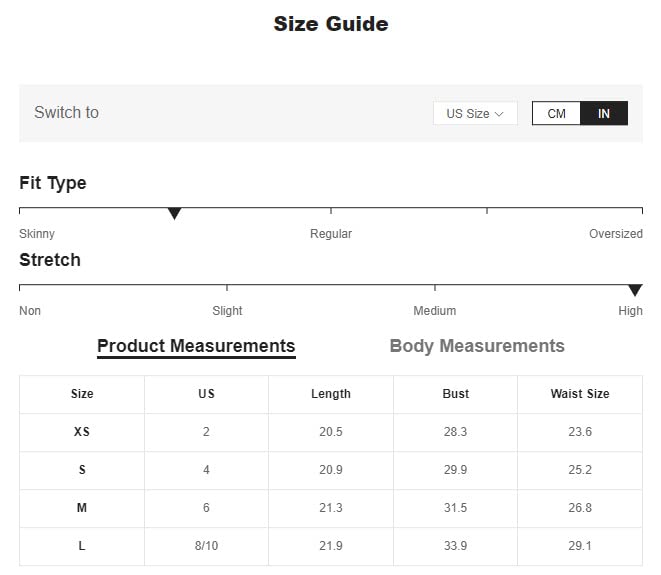The height and width of the screenshot is (575, 661).
Task: Select the M size row label
Action: pos(82,508)
